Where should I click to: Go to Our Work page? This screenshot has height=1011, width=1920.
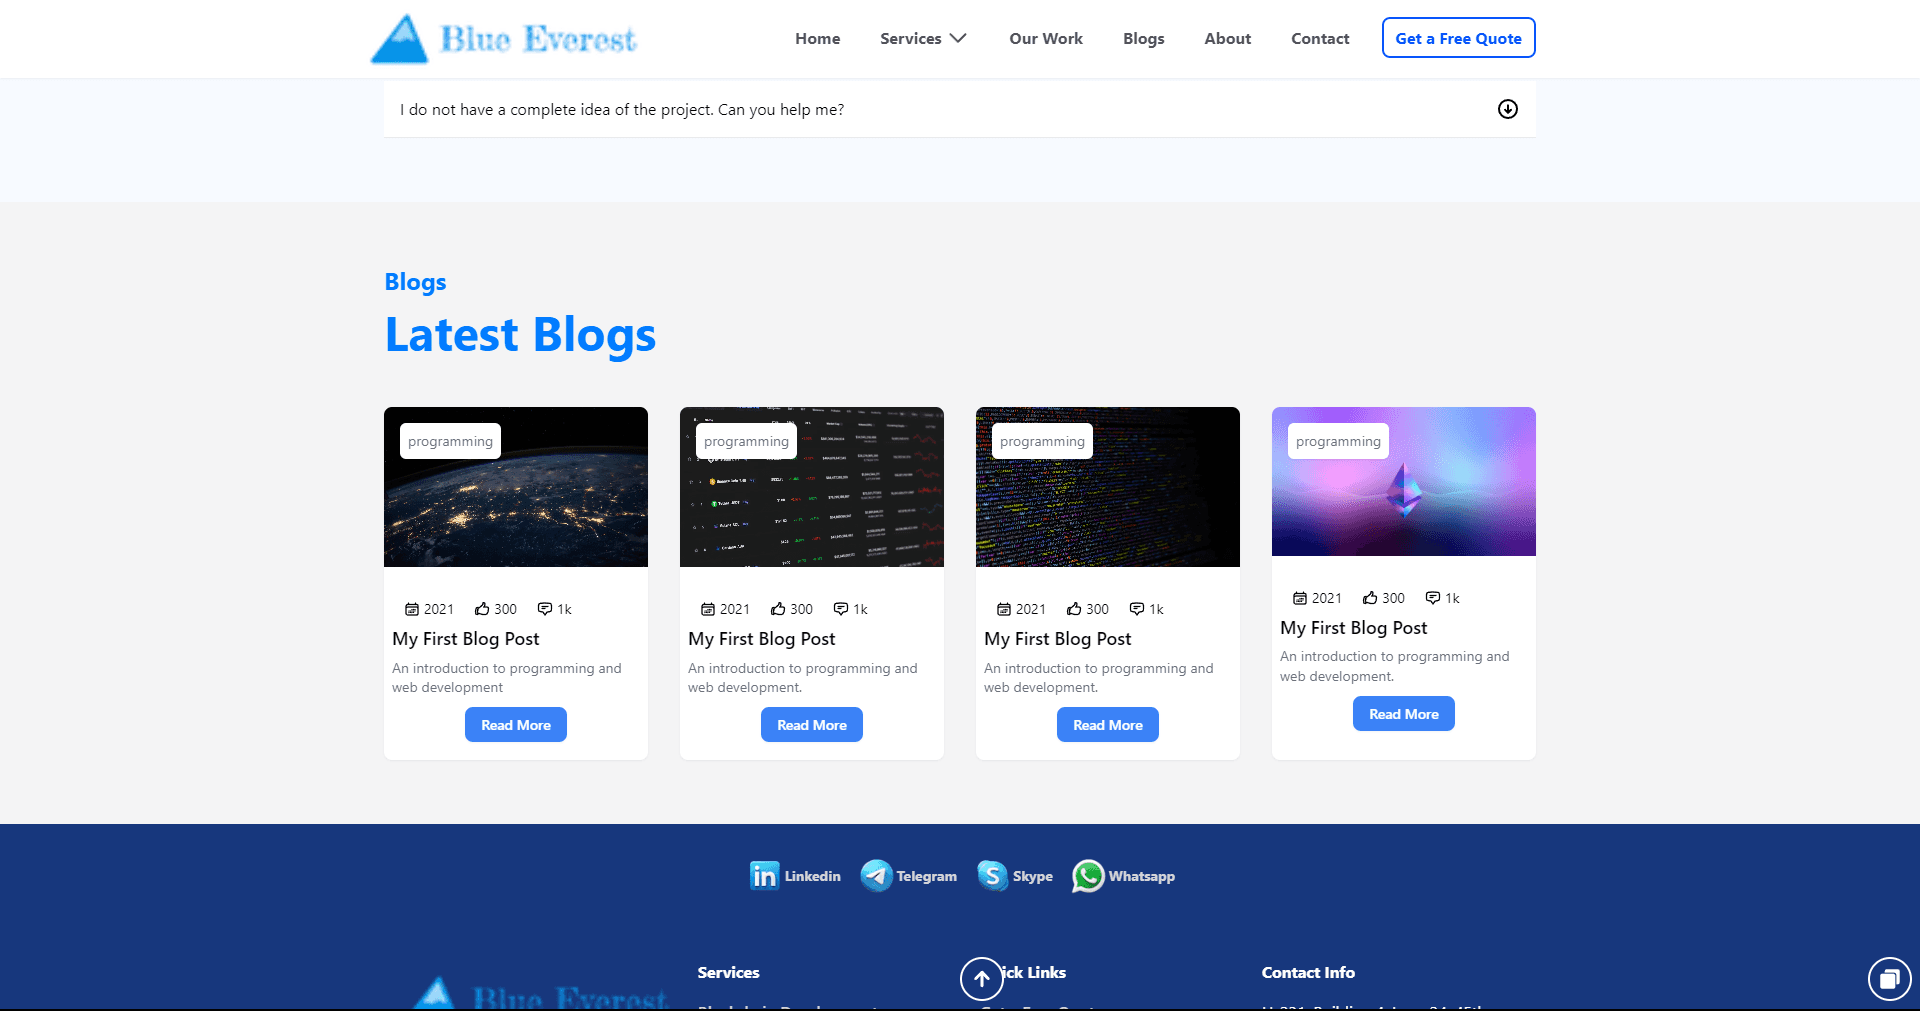pos(1045,38)
